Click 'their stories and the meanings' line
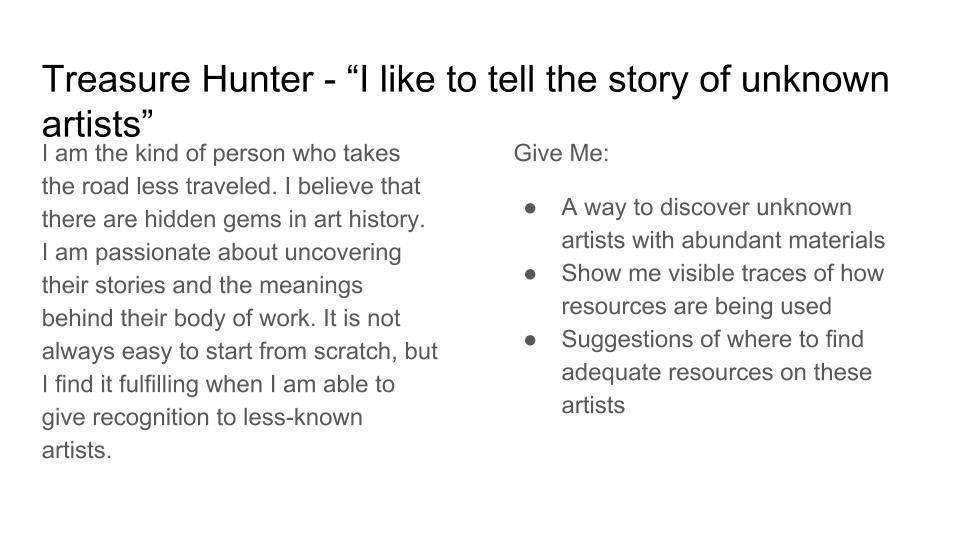Image resolution: width=960 pixels, height=540 pixels. [202, 286]
